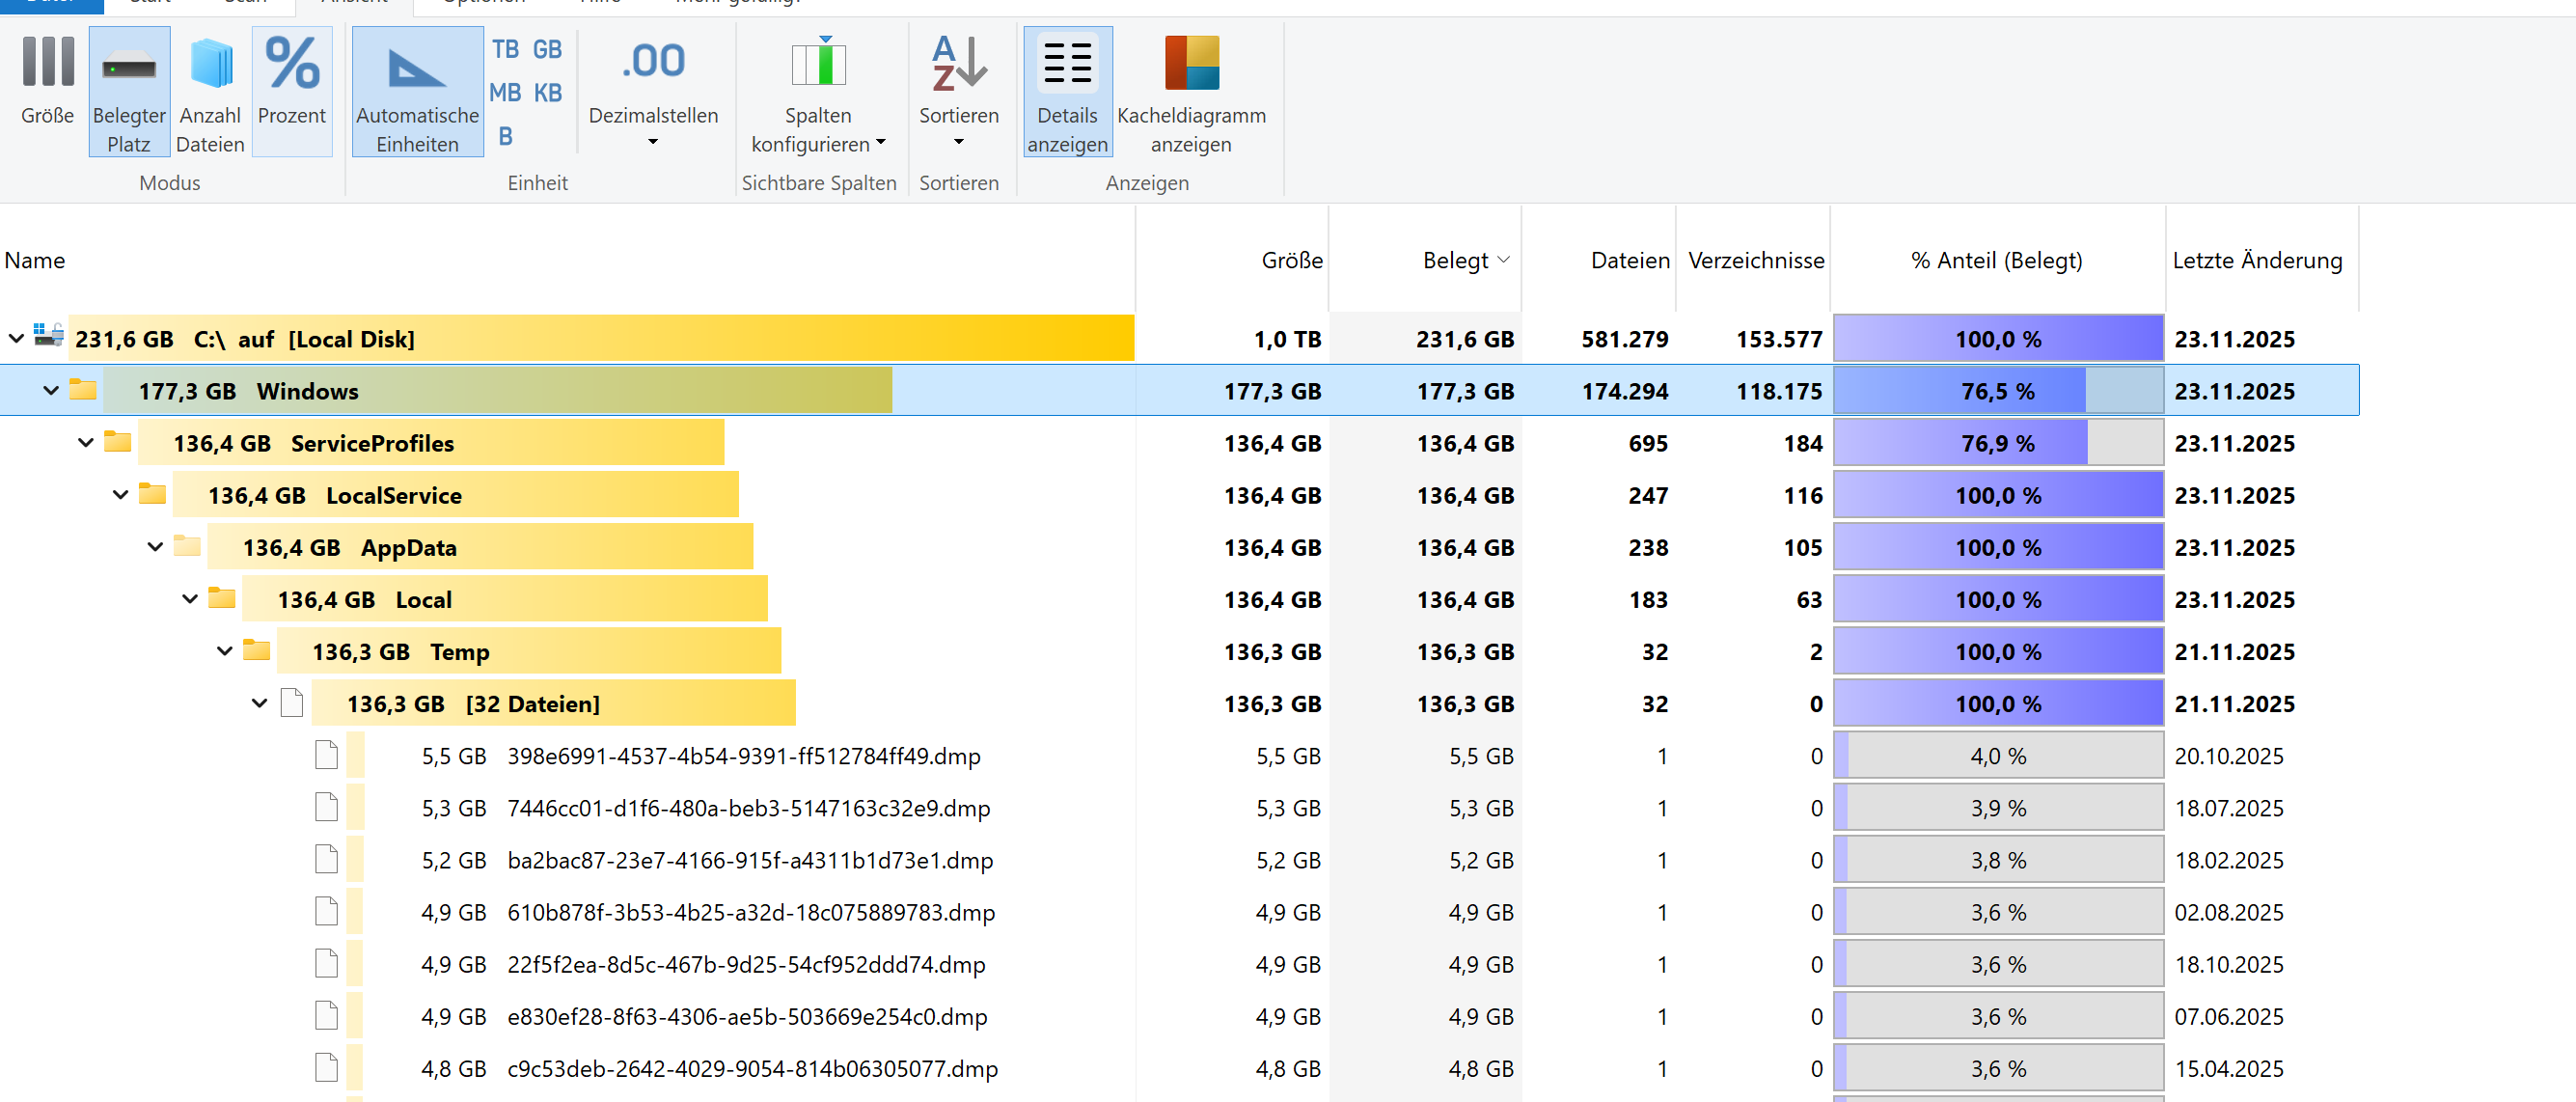Select file 398e6991-4537-4b54-9391-ff512784ff49.dmp

(743, 756)
